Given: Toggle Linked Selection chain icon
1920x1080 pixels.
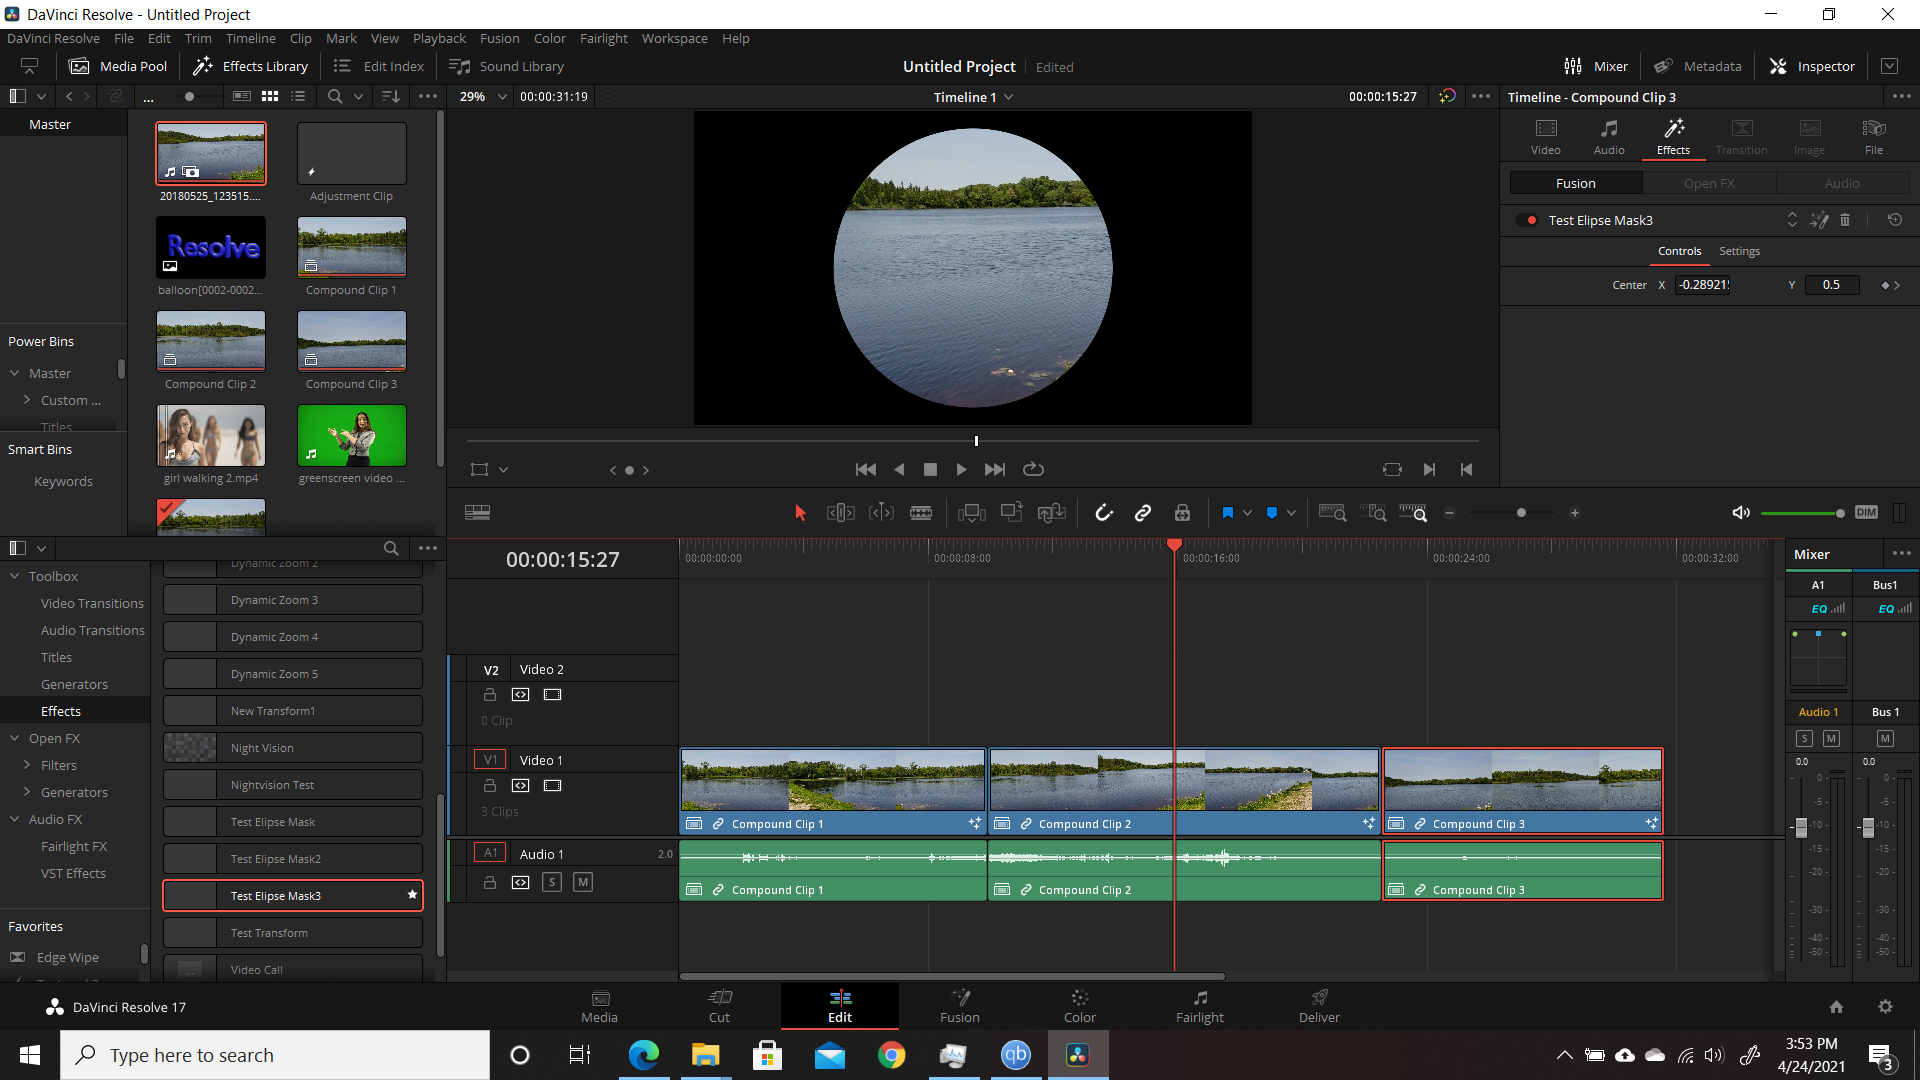Looking at the screenshot, I should coord(1143,513).
